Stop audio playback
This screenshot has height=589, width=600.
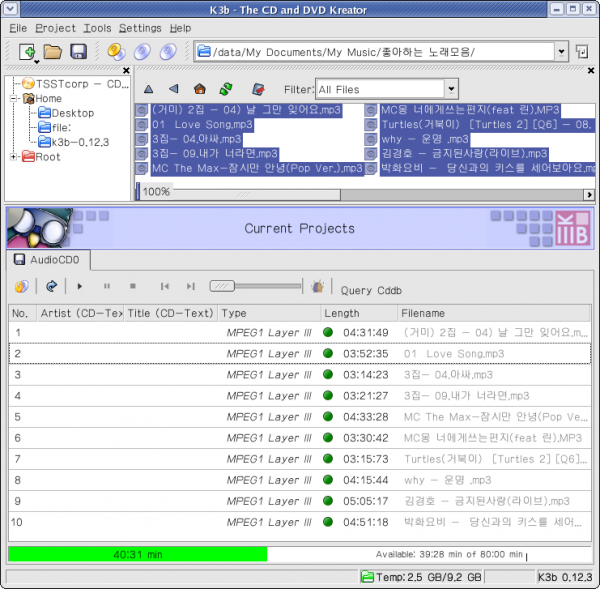click(x=133, y=286)
